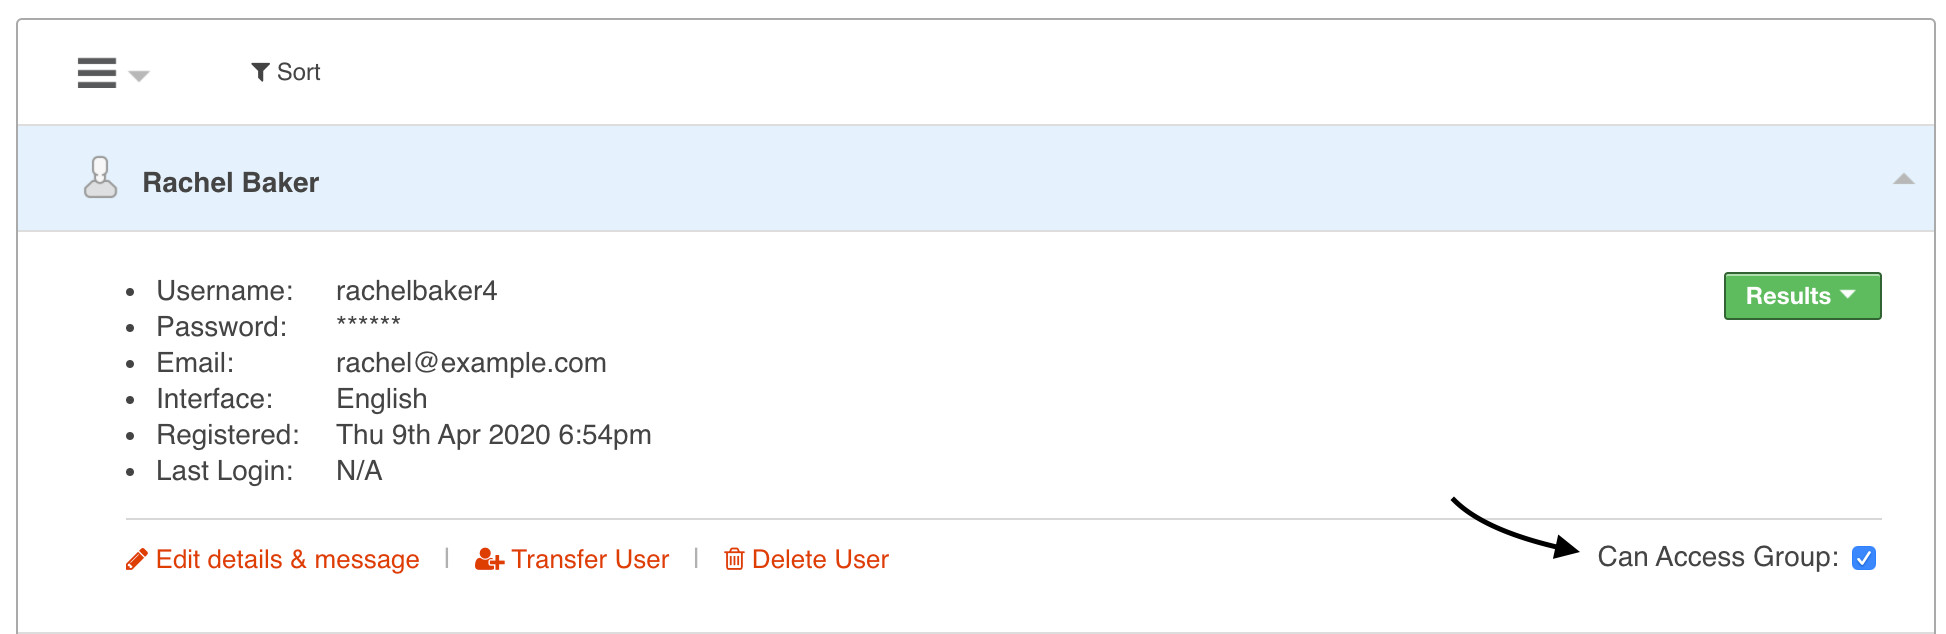Click the Can Access Group label
Image resolution: width=1946 pixels, height=634 pixels.
pyautogui.click(x=1717, y=557)
